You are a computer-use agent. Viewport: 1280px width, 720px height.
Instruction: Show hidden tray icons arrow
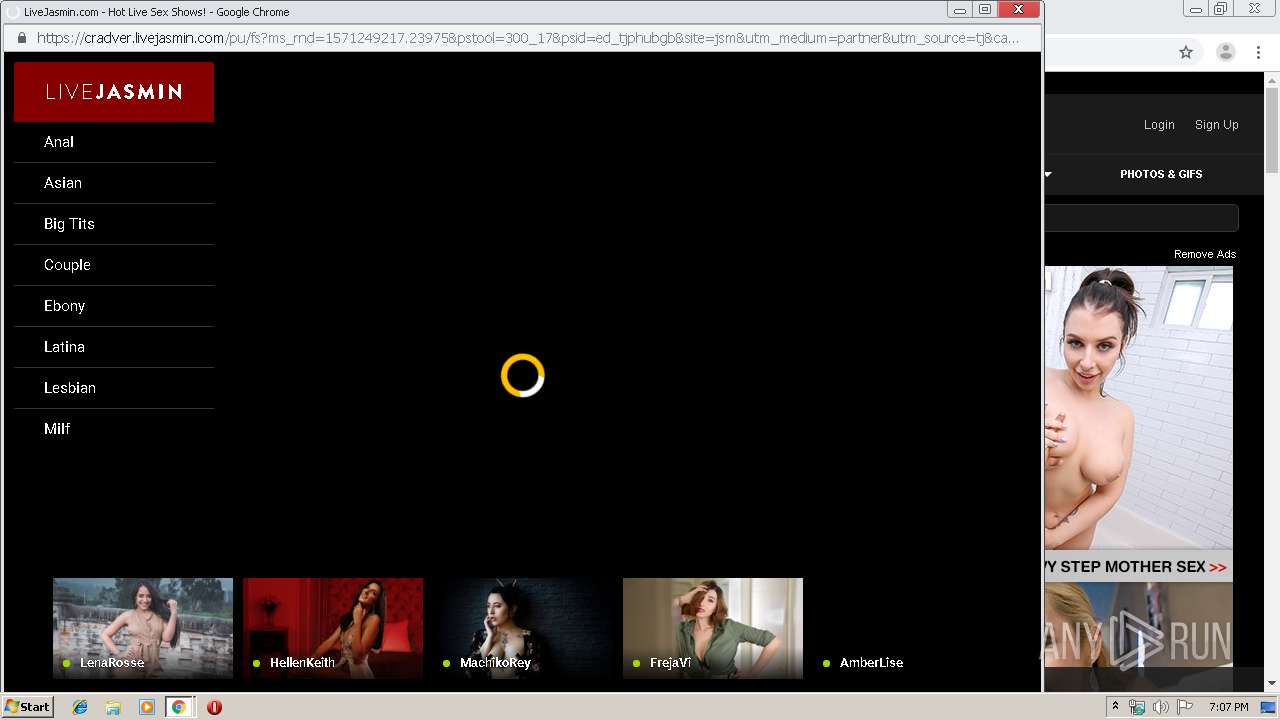click(1115, 707)
